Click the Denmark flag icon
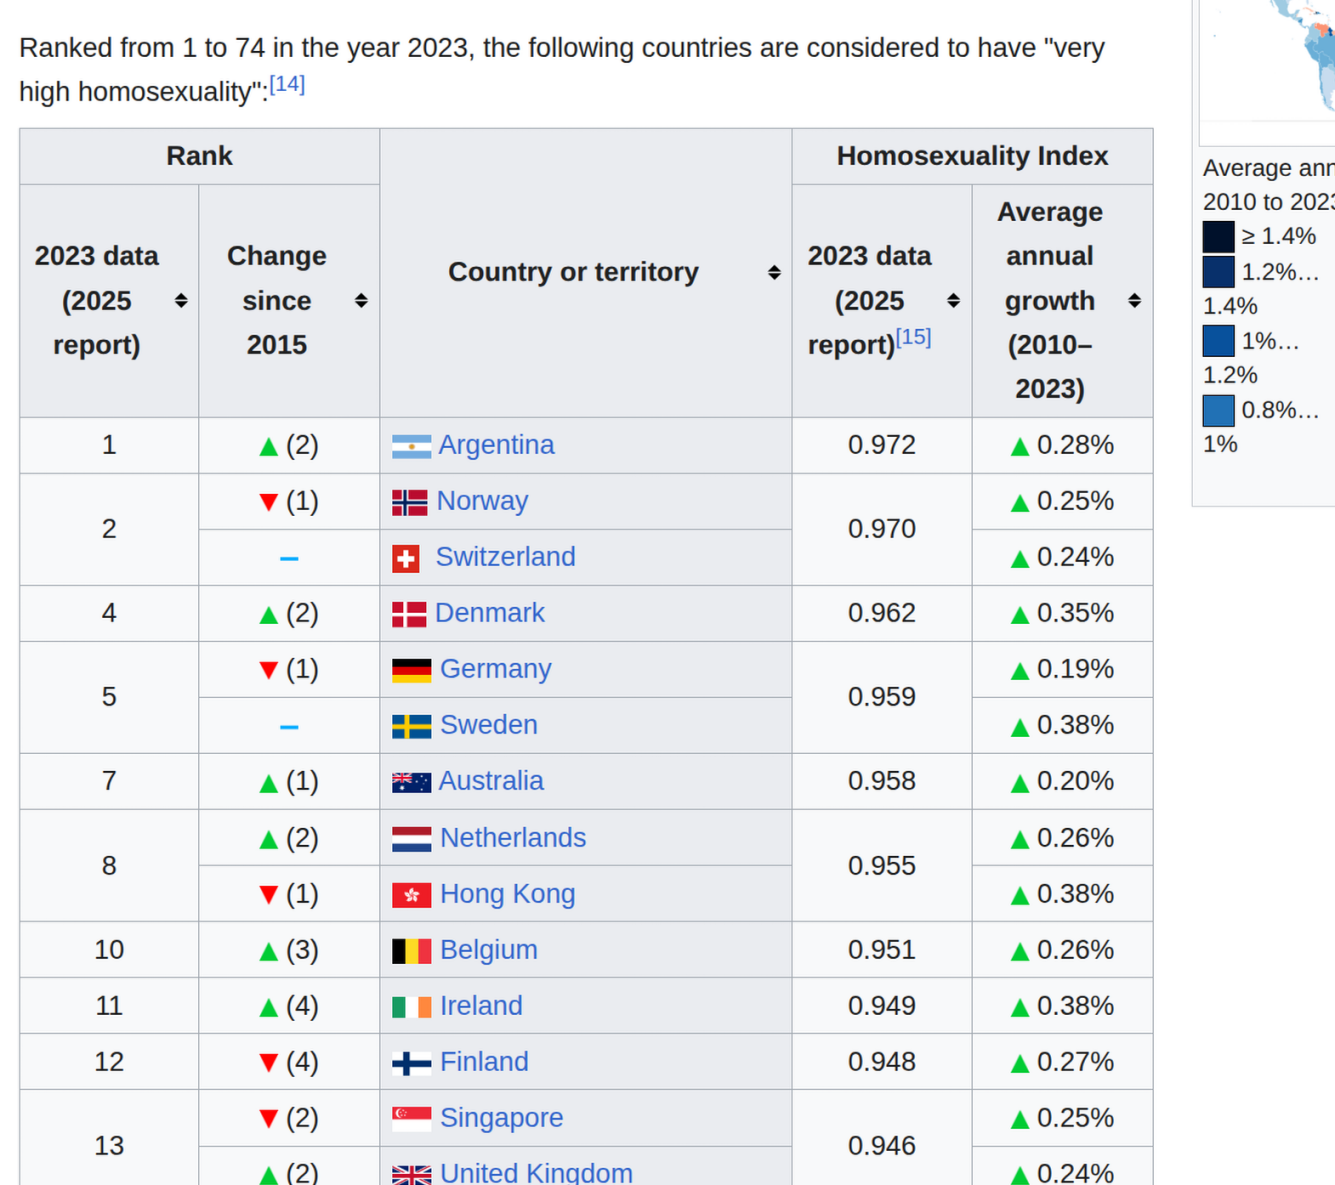Image resolution: width=1335 pixels, height=1185 pixels. pos(409,614)
